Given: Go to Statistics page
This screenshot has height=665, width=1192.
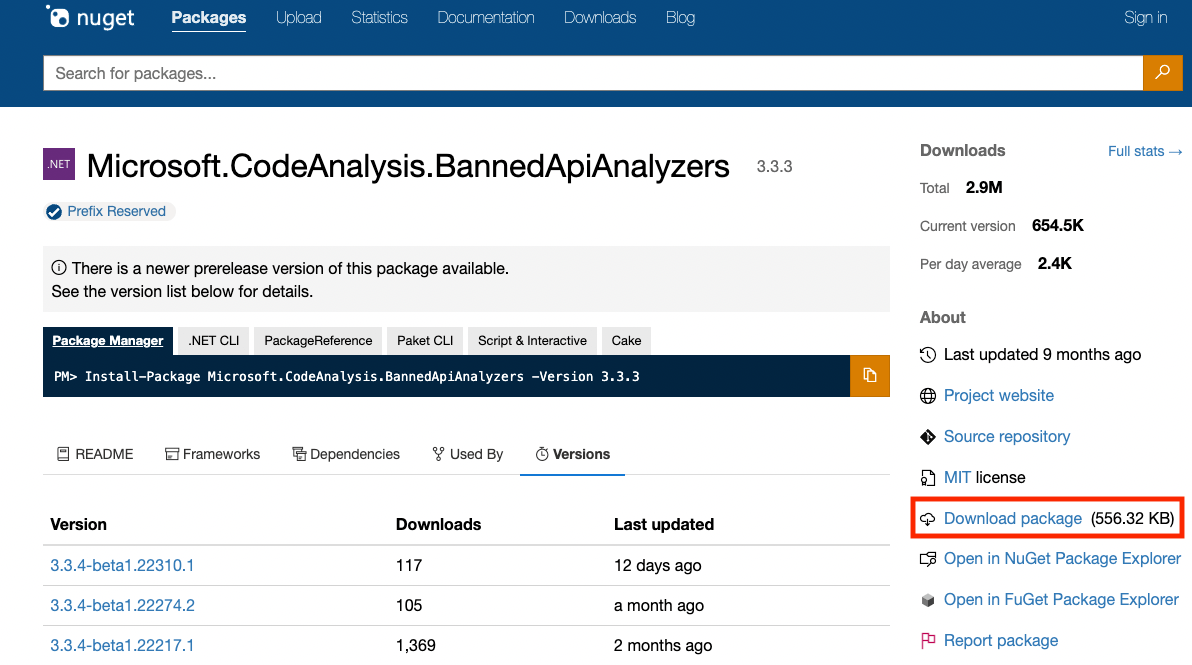Looking at the screenshot, I should [x=379, y=17].
